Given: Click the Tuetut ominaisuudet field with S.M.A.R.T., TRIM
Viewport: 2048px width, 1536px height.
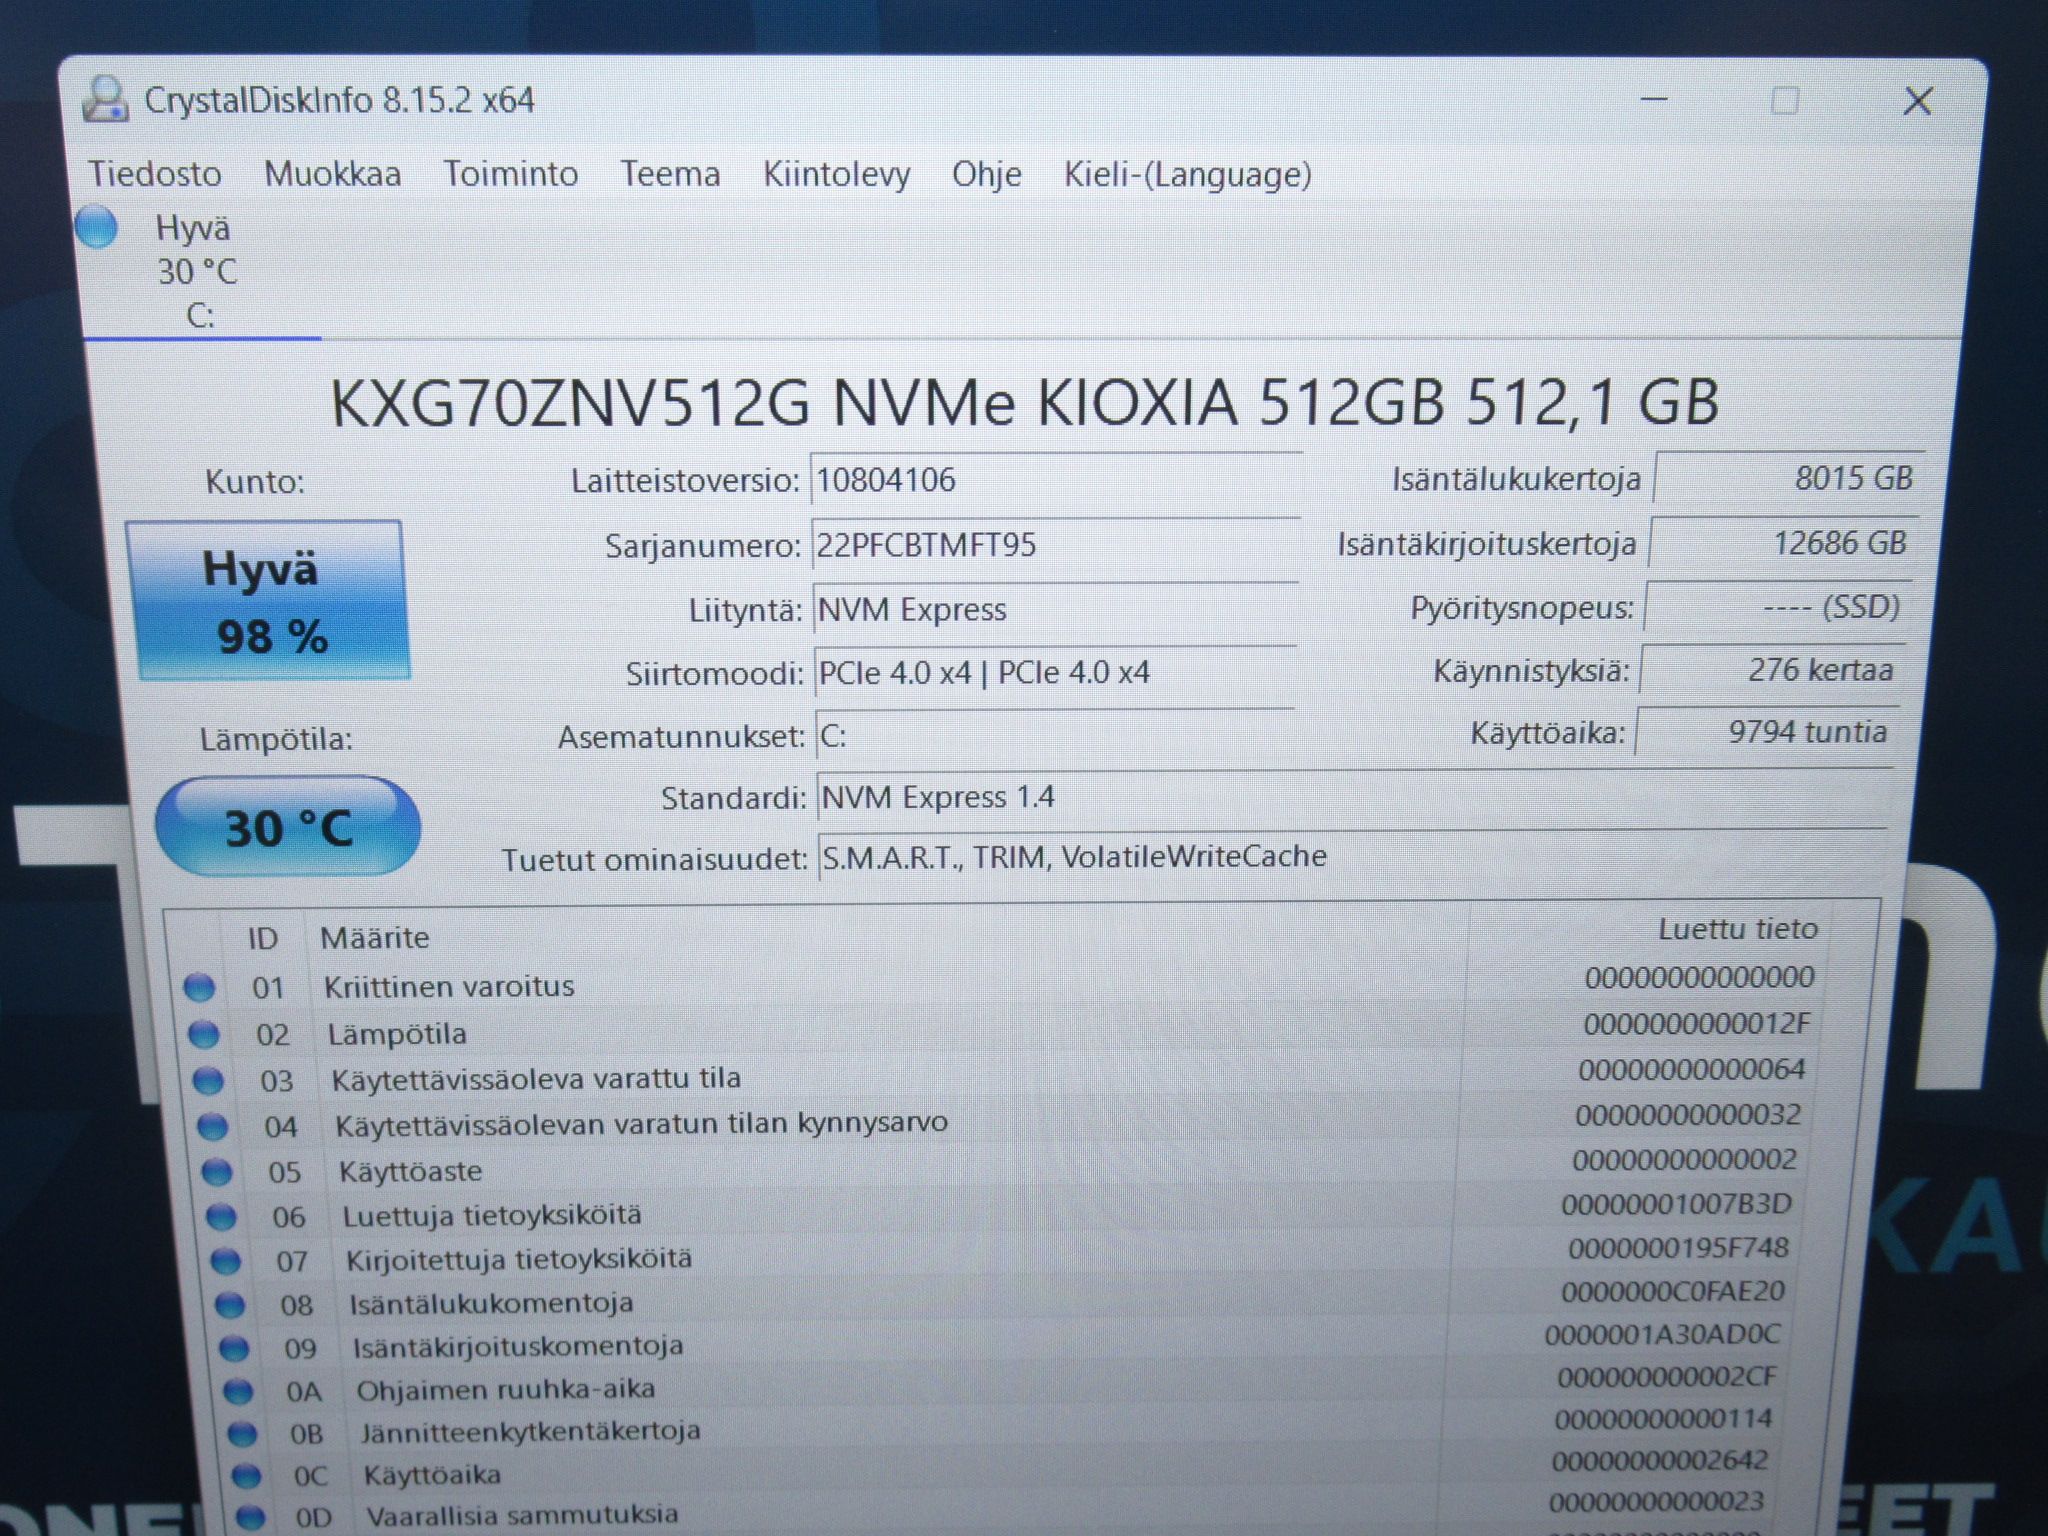Looking at the screenshot, I should 1352,856.
